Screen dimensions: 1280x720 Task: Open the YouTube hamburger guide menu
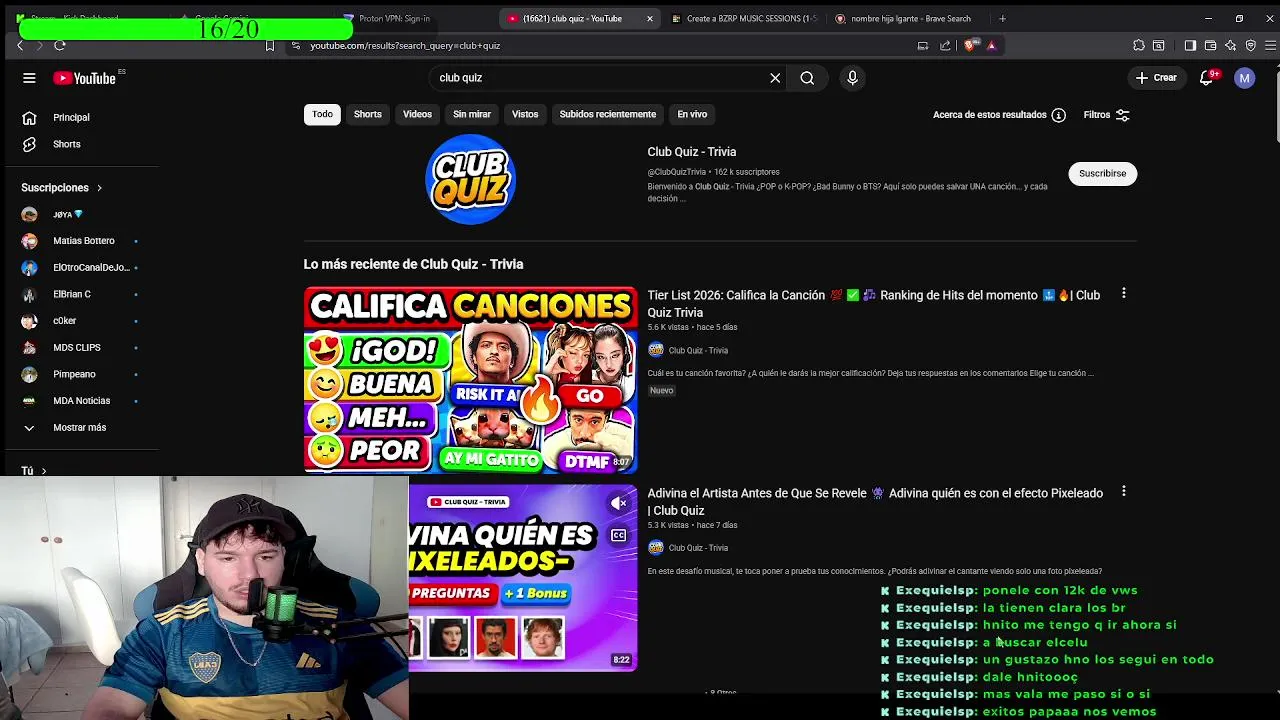[29, 78]
